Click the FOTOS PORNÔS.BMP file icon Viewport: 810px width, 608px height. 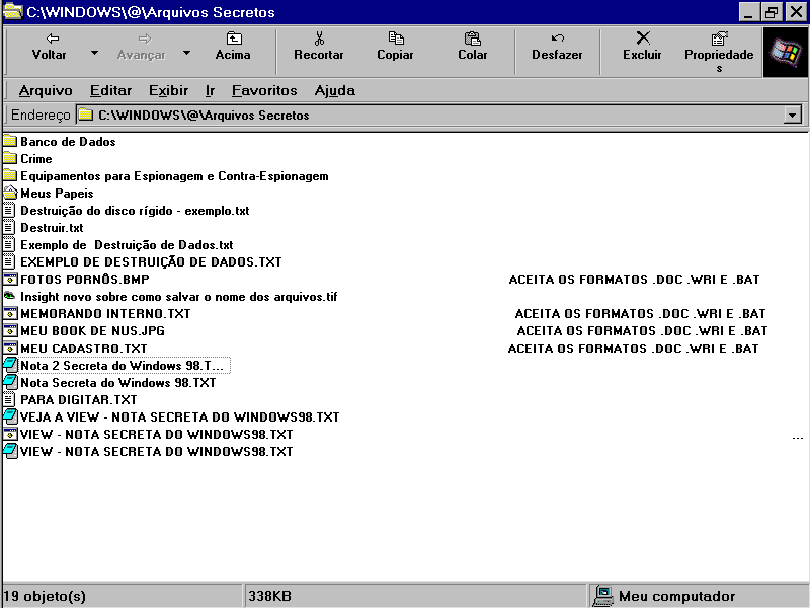10,279
